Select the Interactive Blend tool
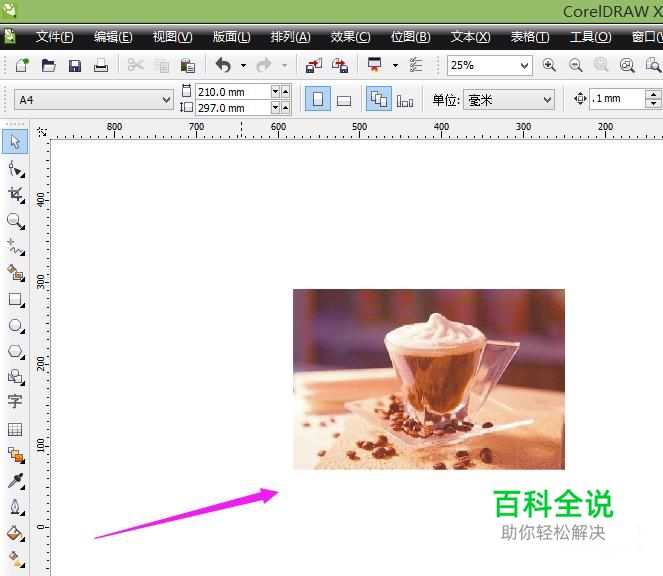The height and width of the screenshot is (576, 663). [16, 455]
